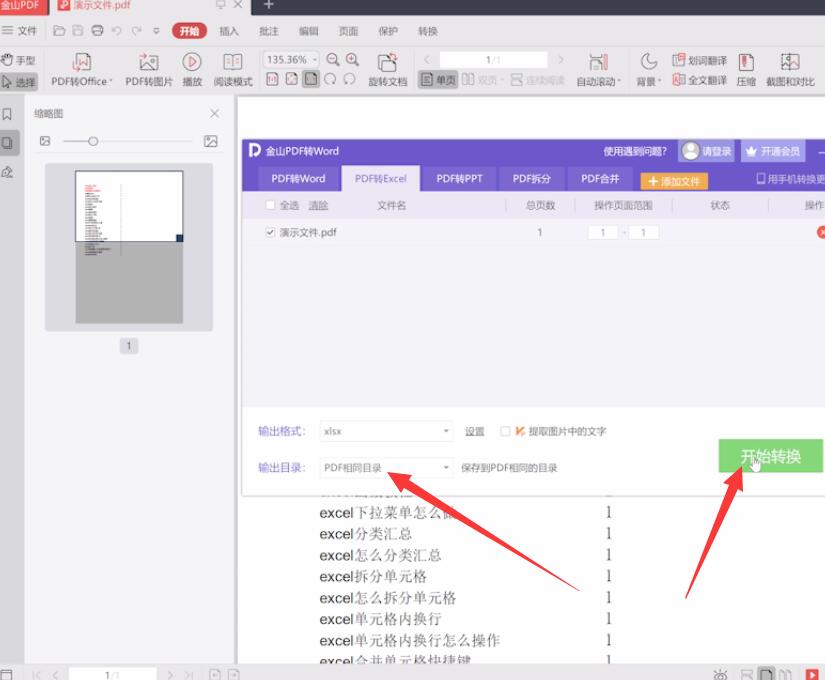Image resolution: width=825 pixels, height=680 pixels.
Task: Switch to the 转换 ribbon tab
Action: coord(428,31)
